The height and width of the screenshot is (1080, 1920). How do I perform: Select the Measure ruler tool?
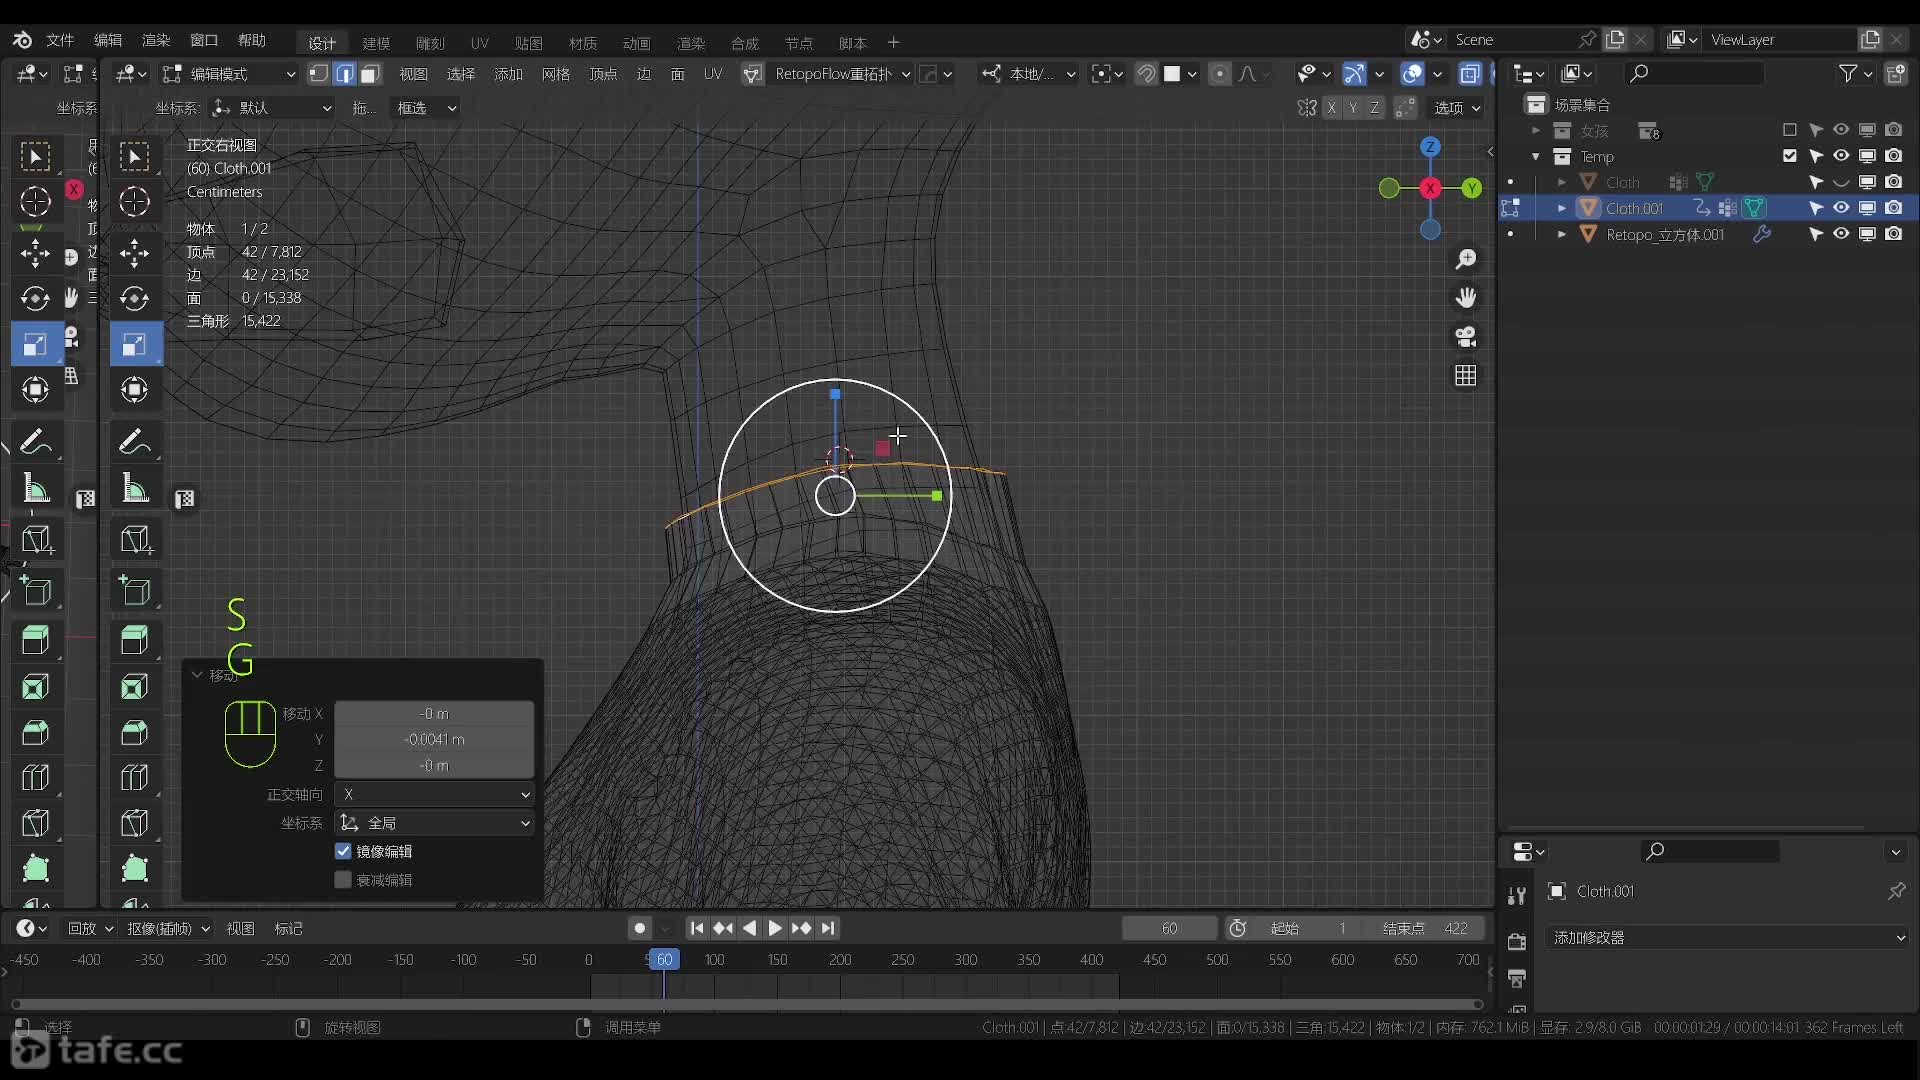point(134,488)
